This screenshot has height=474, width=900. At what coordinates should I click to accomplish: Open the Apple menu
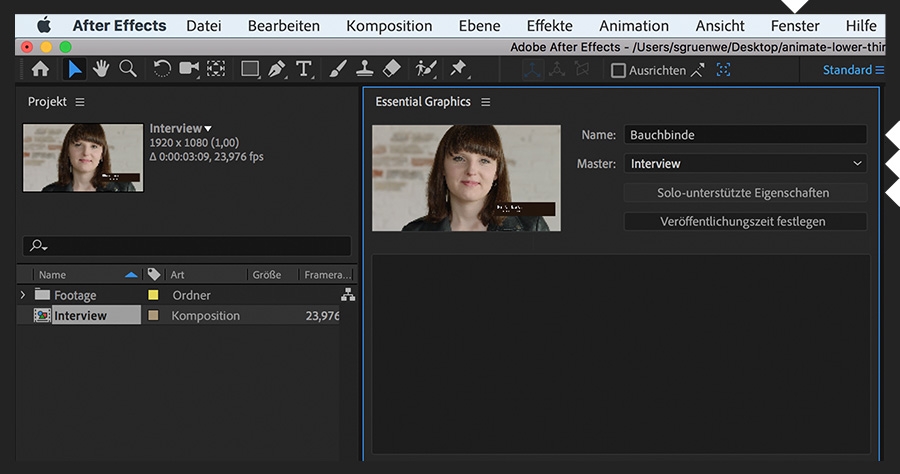pyautogui.click(x=44, y=26)
